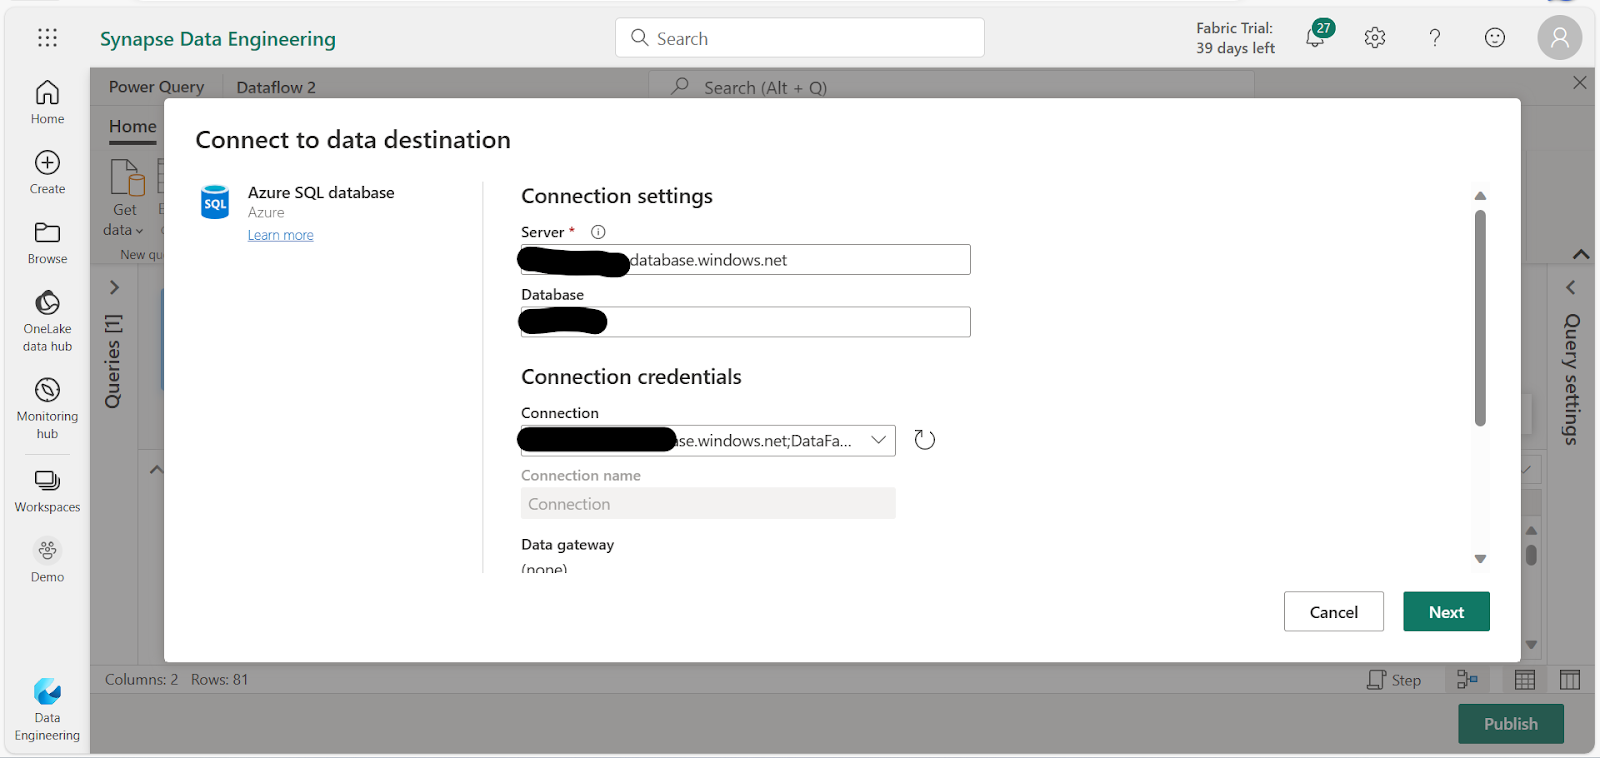Open Workspaces in left sidebar
This screenshot has height=758, width=1600.
point(47,492)
